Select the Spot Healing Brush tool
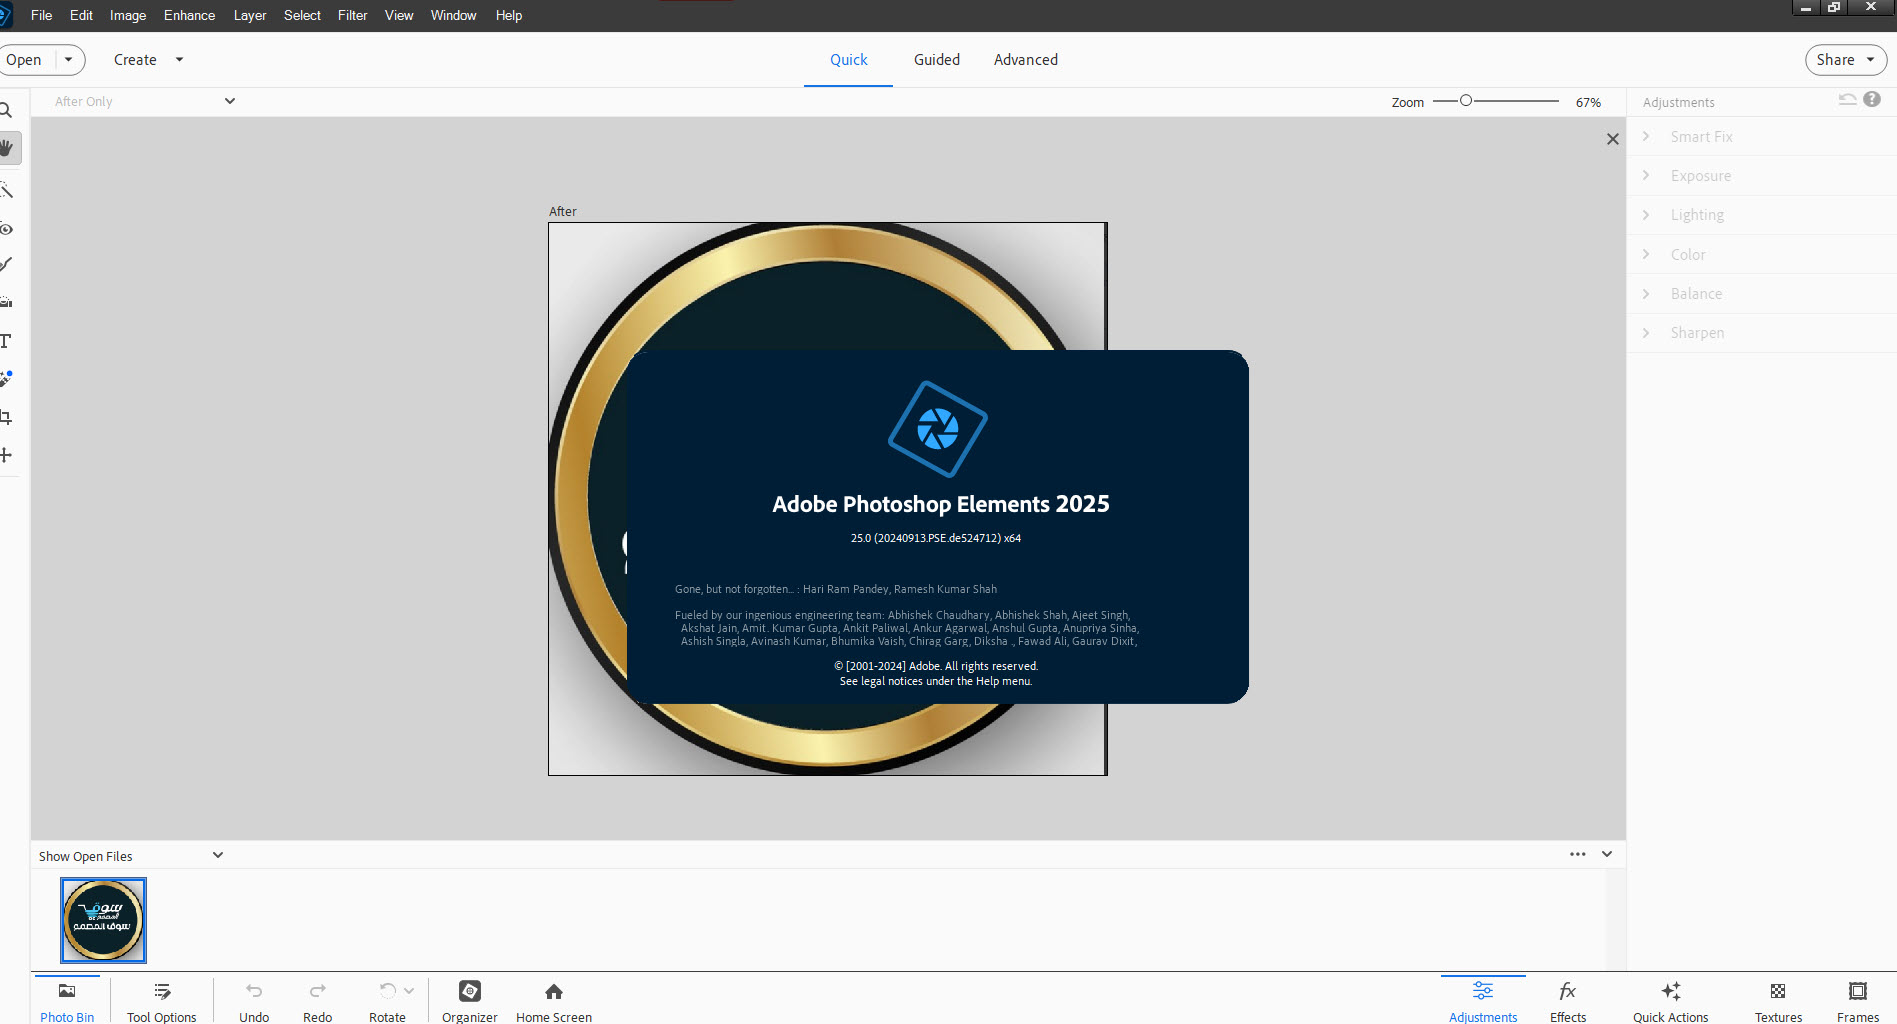 [x=6, y=379]
